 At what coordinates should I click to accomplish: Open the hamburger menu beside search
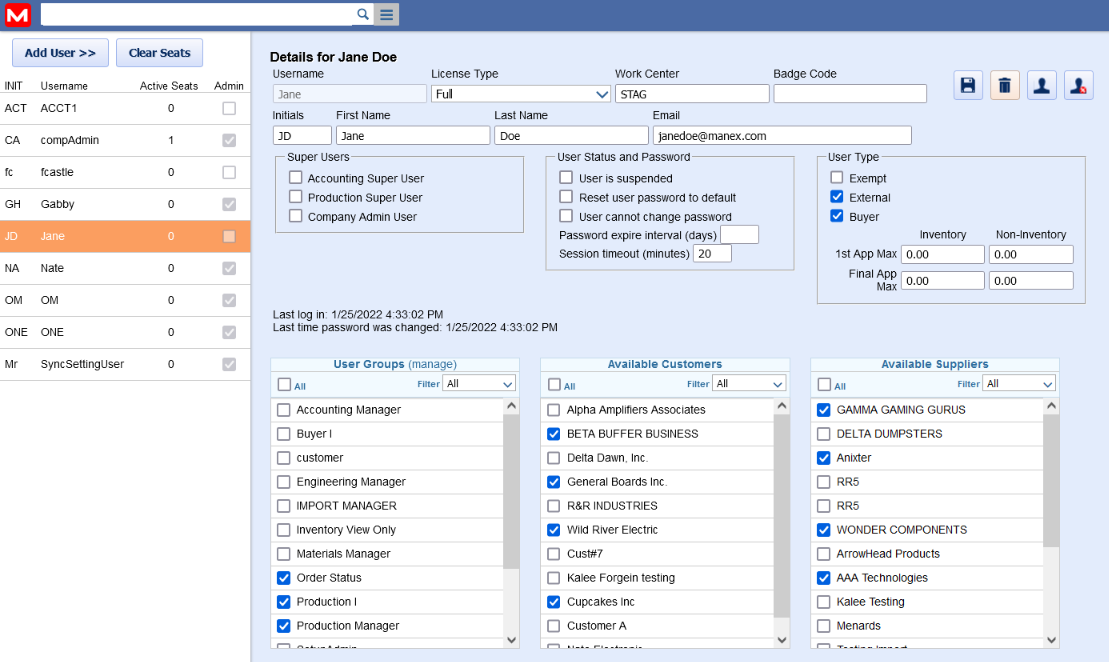point(386,14)
